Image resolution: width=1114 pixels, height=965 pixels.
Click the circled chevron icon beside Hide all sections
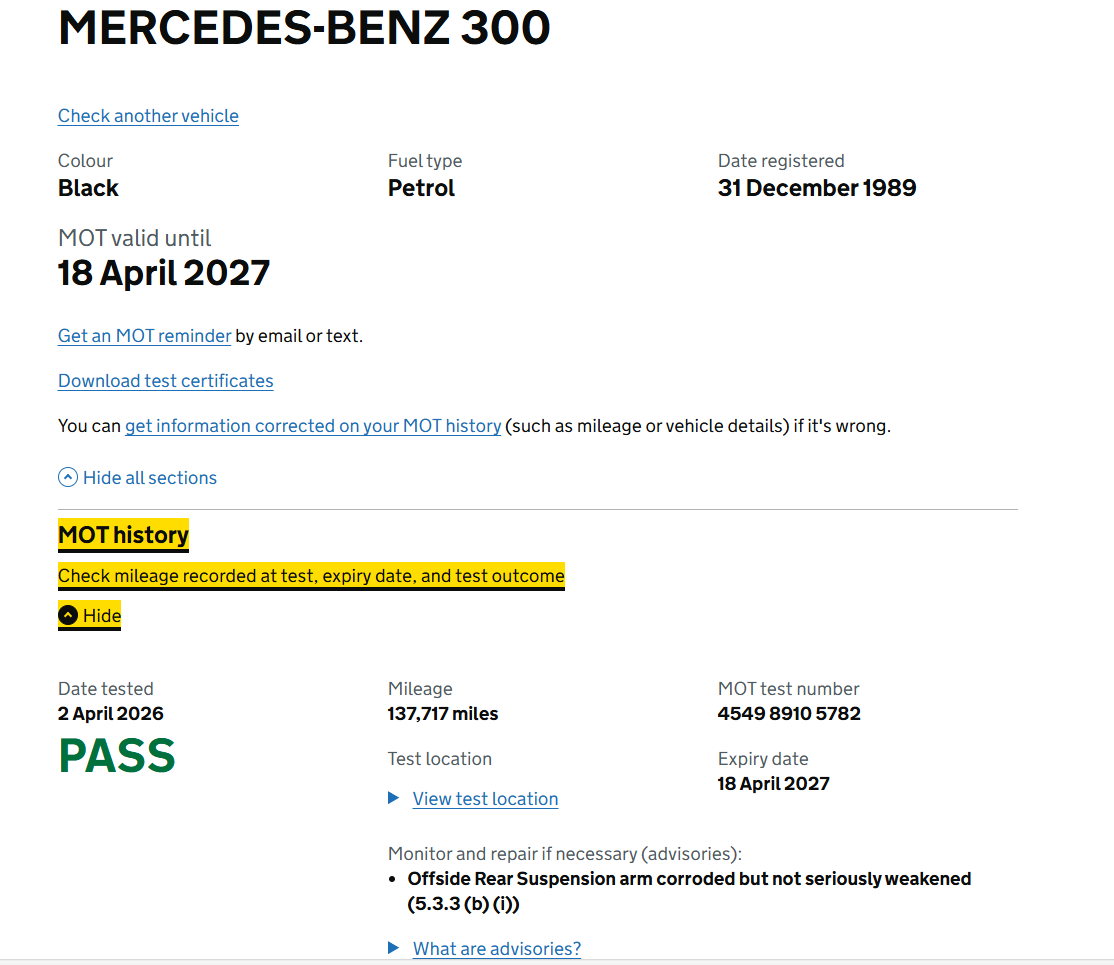pyautogui.click(x=68, y=478)
